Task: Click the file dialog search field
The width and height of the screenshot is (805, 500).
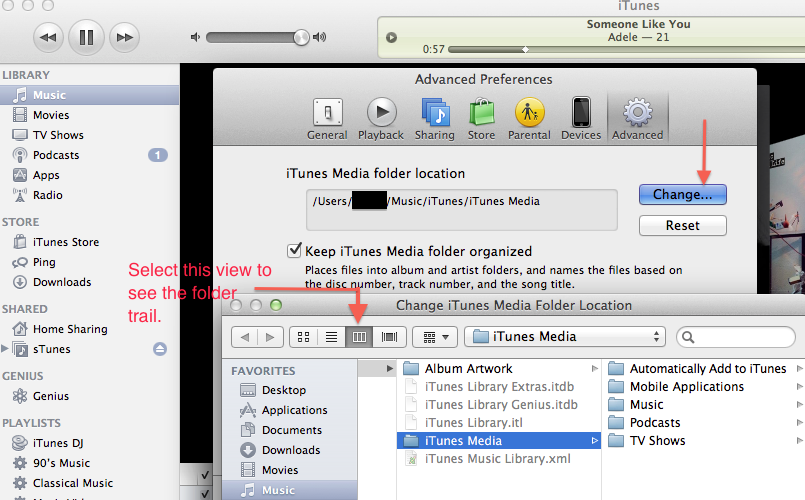Action: point(736,337)
